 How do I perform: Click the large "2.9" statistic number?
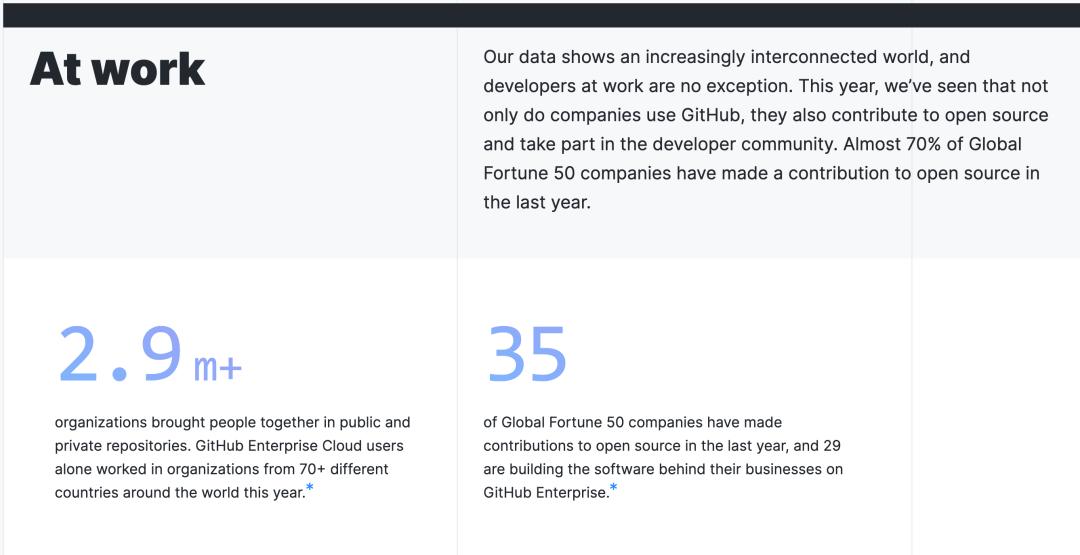[x=120, y=355]
